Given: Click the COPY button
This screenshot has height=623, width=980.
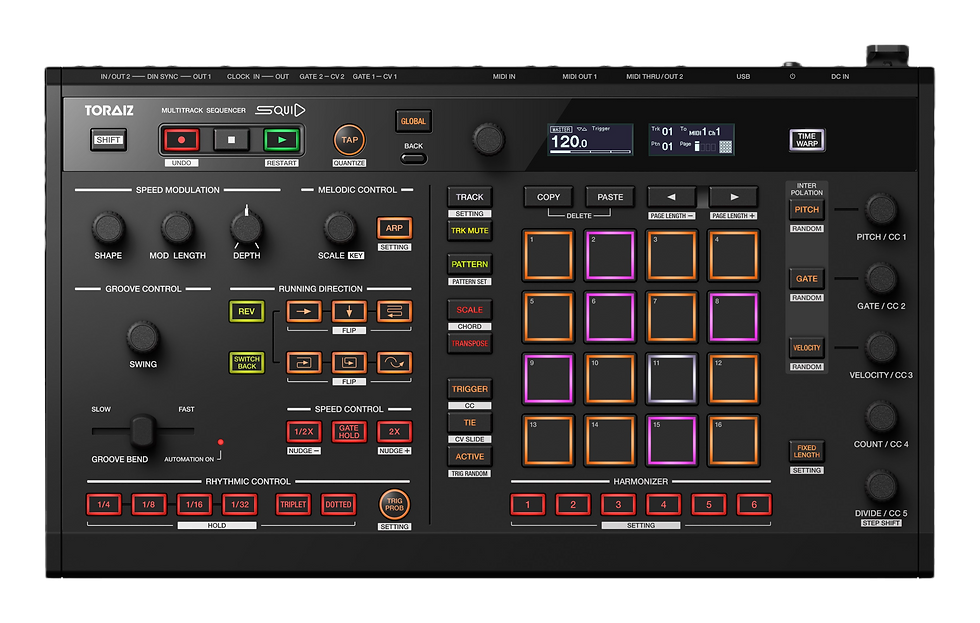Looking at the screenshot, I should click(x=548, y=197).
